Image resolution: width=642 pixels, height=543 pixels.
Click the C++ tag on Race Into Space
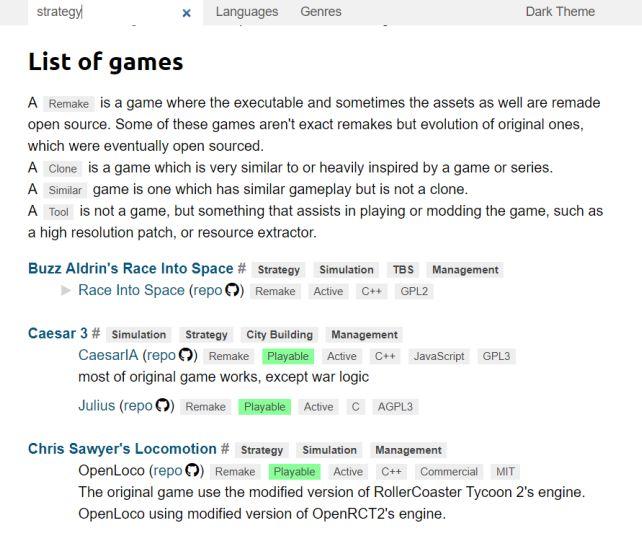tap(371, 291)
